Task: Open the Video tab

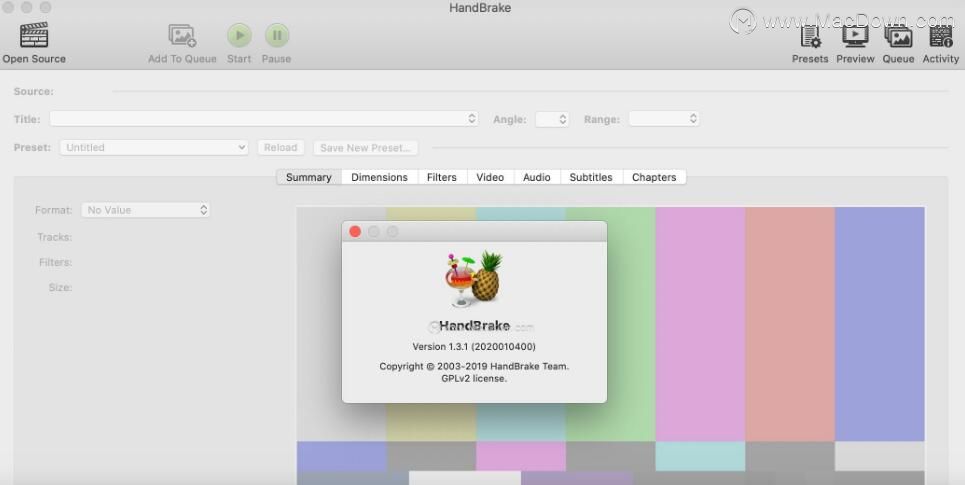Action: click(490, 177)
